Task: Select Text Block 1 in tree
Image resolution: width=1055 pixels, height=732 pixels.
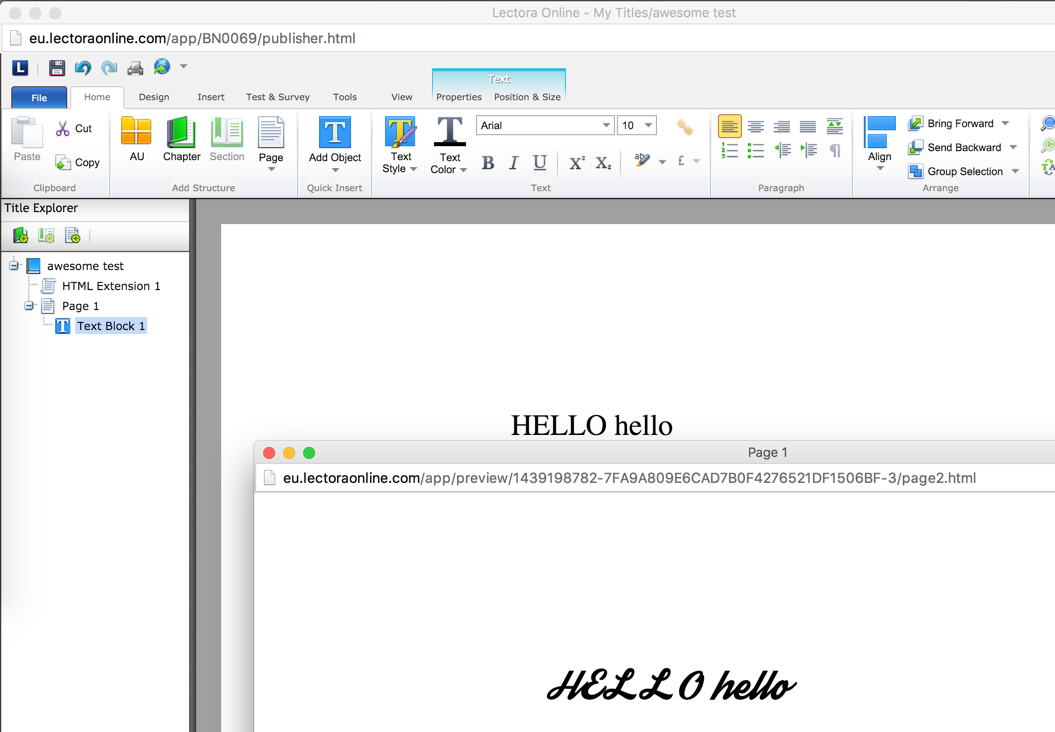Action: pyautogui.click(x=111, y=326)
